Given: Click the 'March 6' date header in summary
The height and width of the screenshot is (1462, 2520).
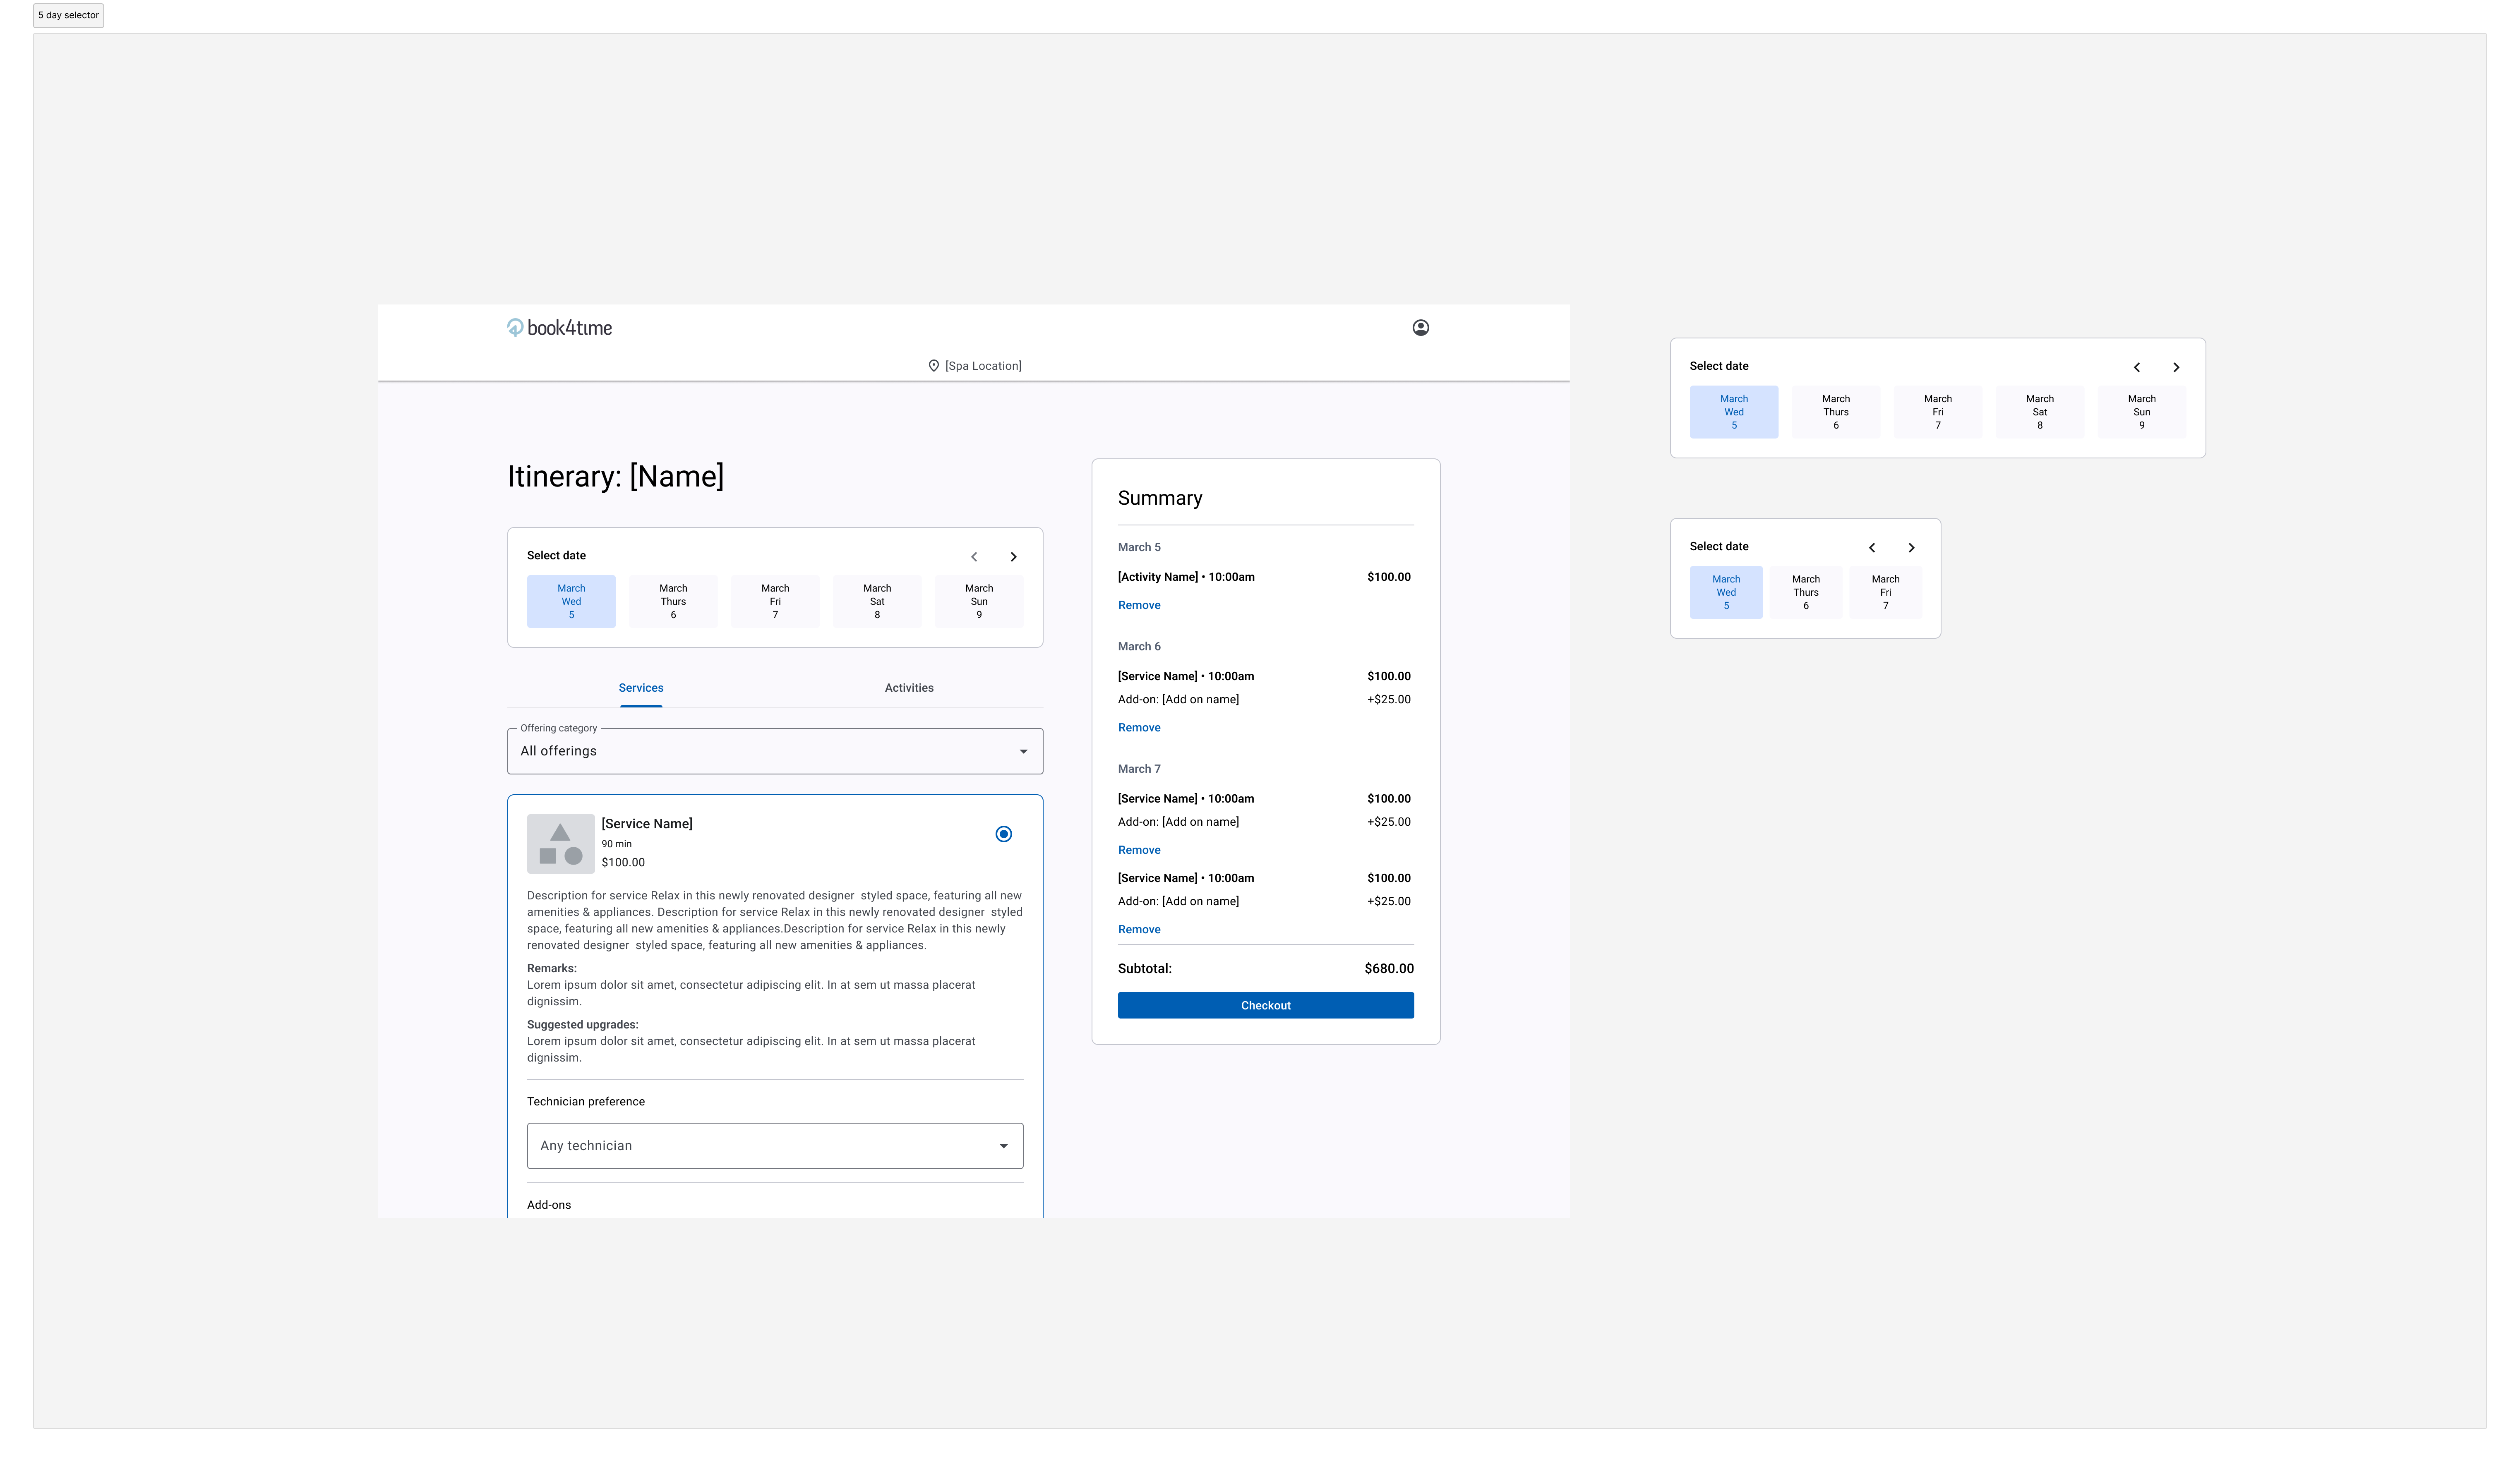Looking at the screenshot, I should [x=1139, y=647].
